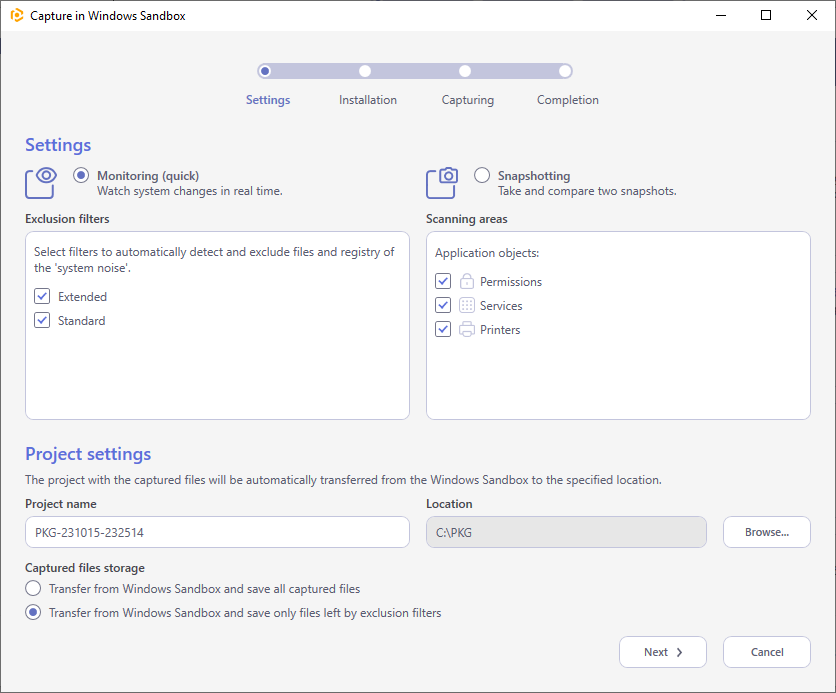
Task: Open the Browse... location dialog
Action: coord(767,532)
